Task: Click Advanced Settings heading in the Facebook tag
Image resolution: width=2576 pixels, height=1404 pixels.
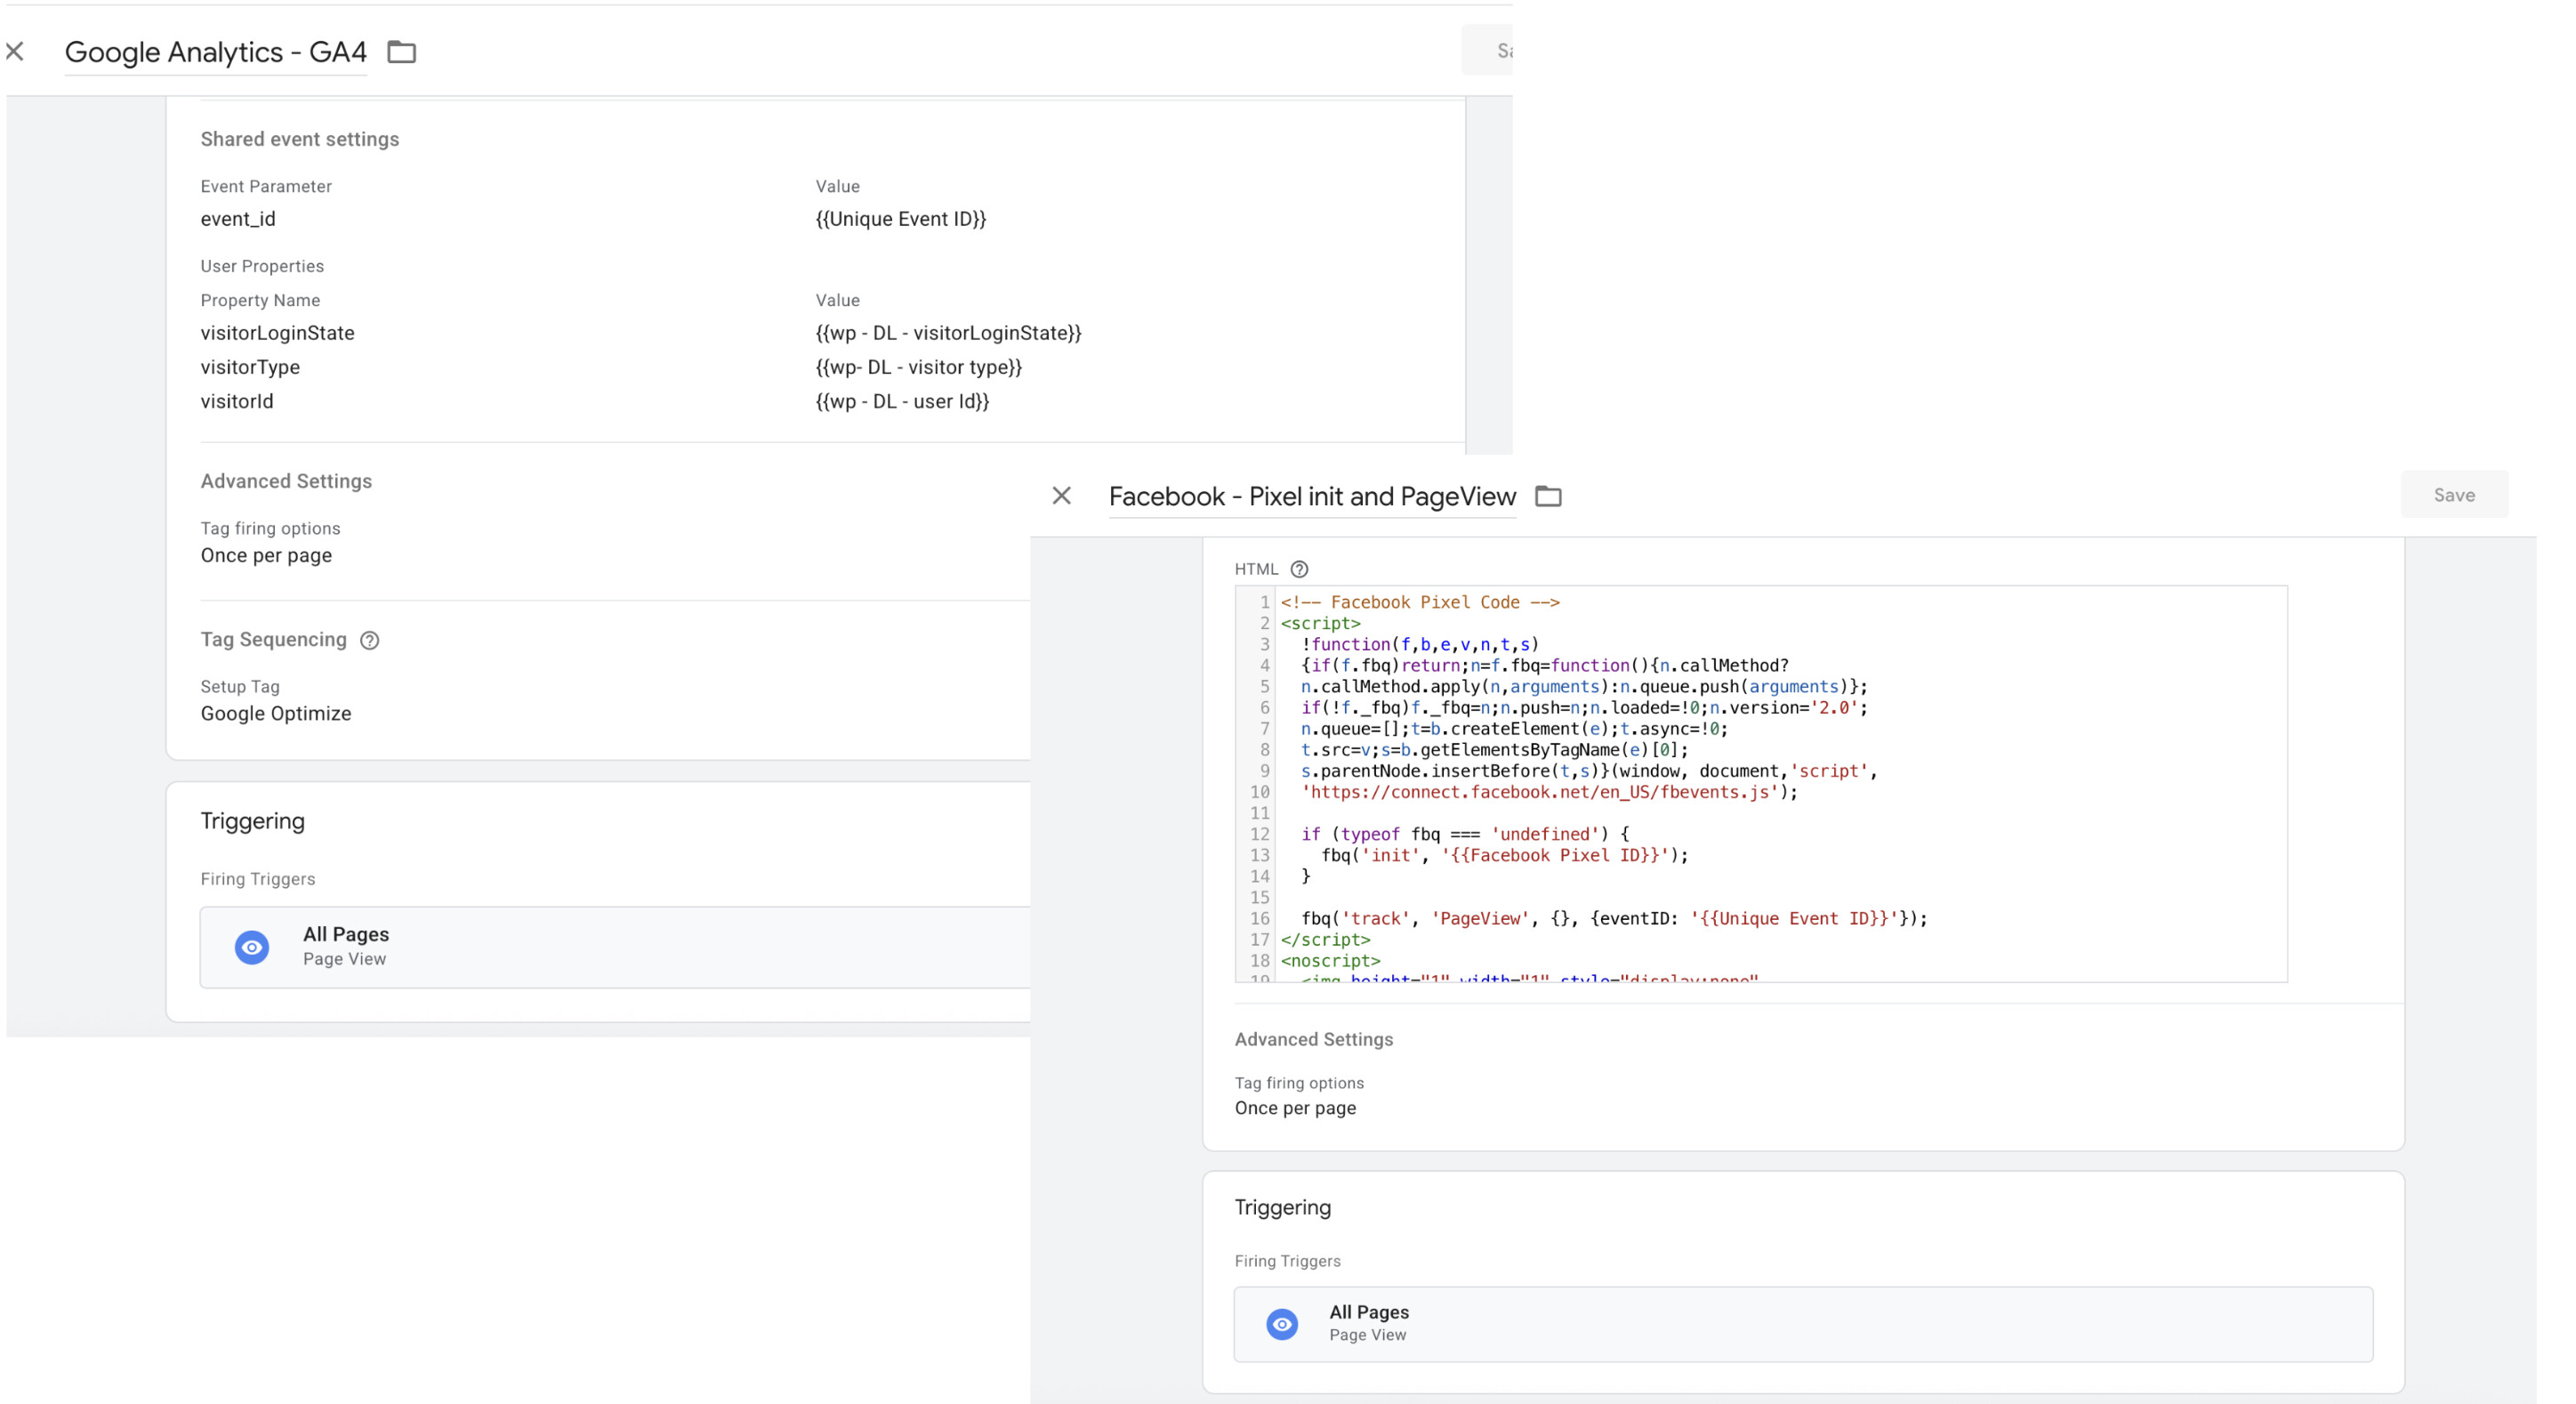Action: 1313,1039
